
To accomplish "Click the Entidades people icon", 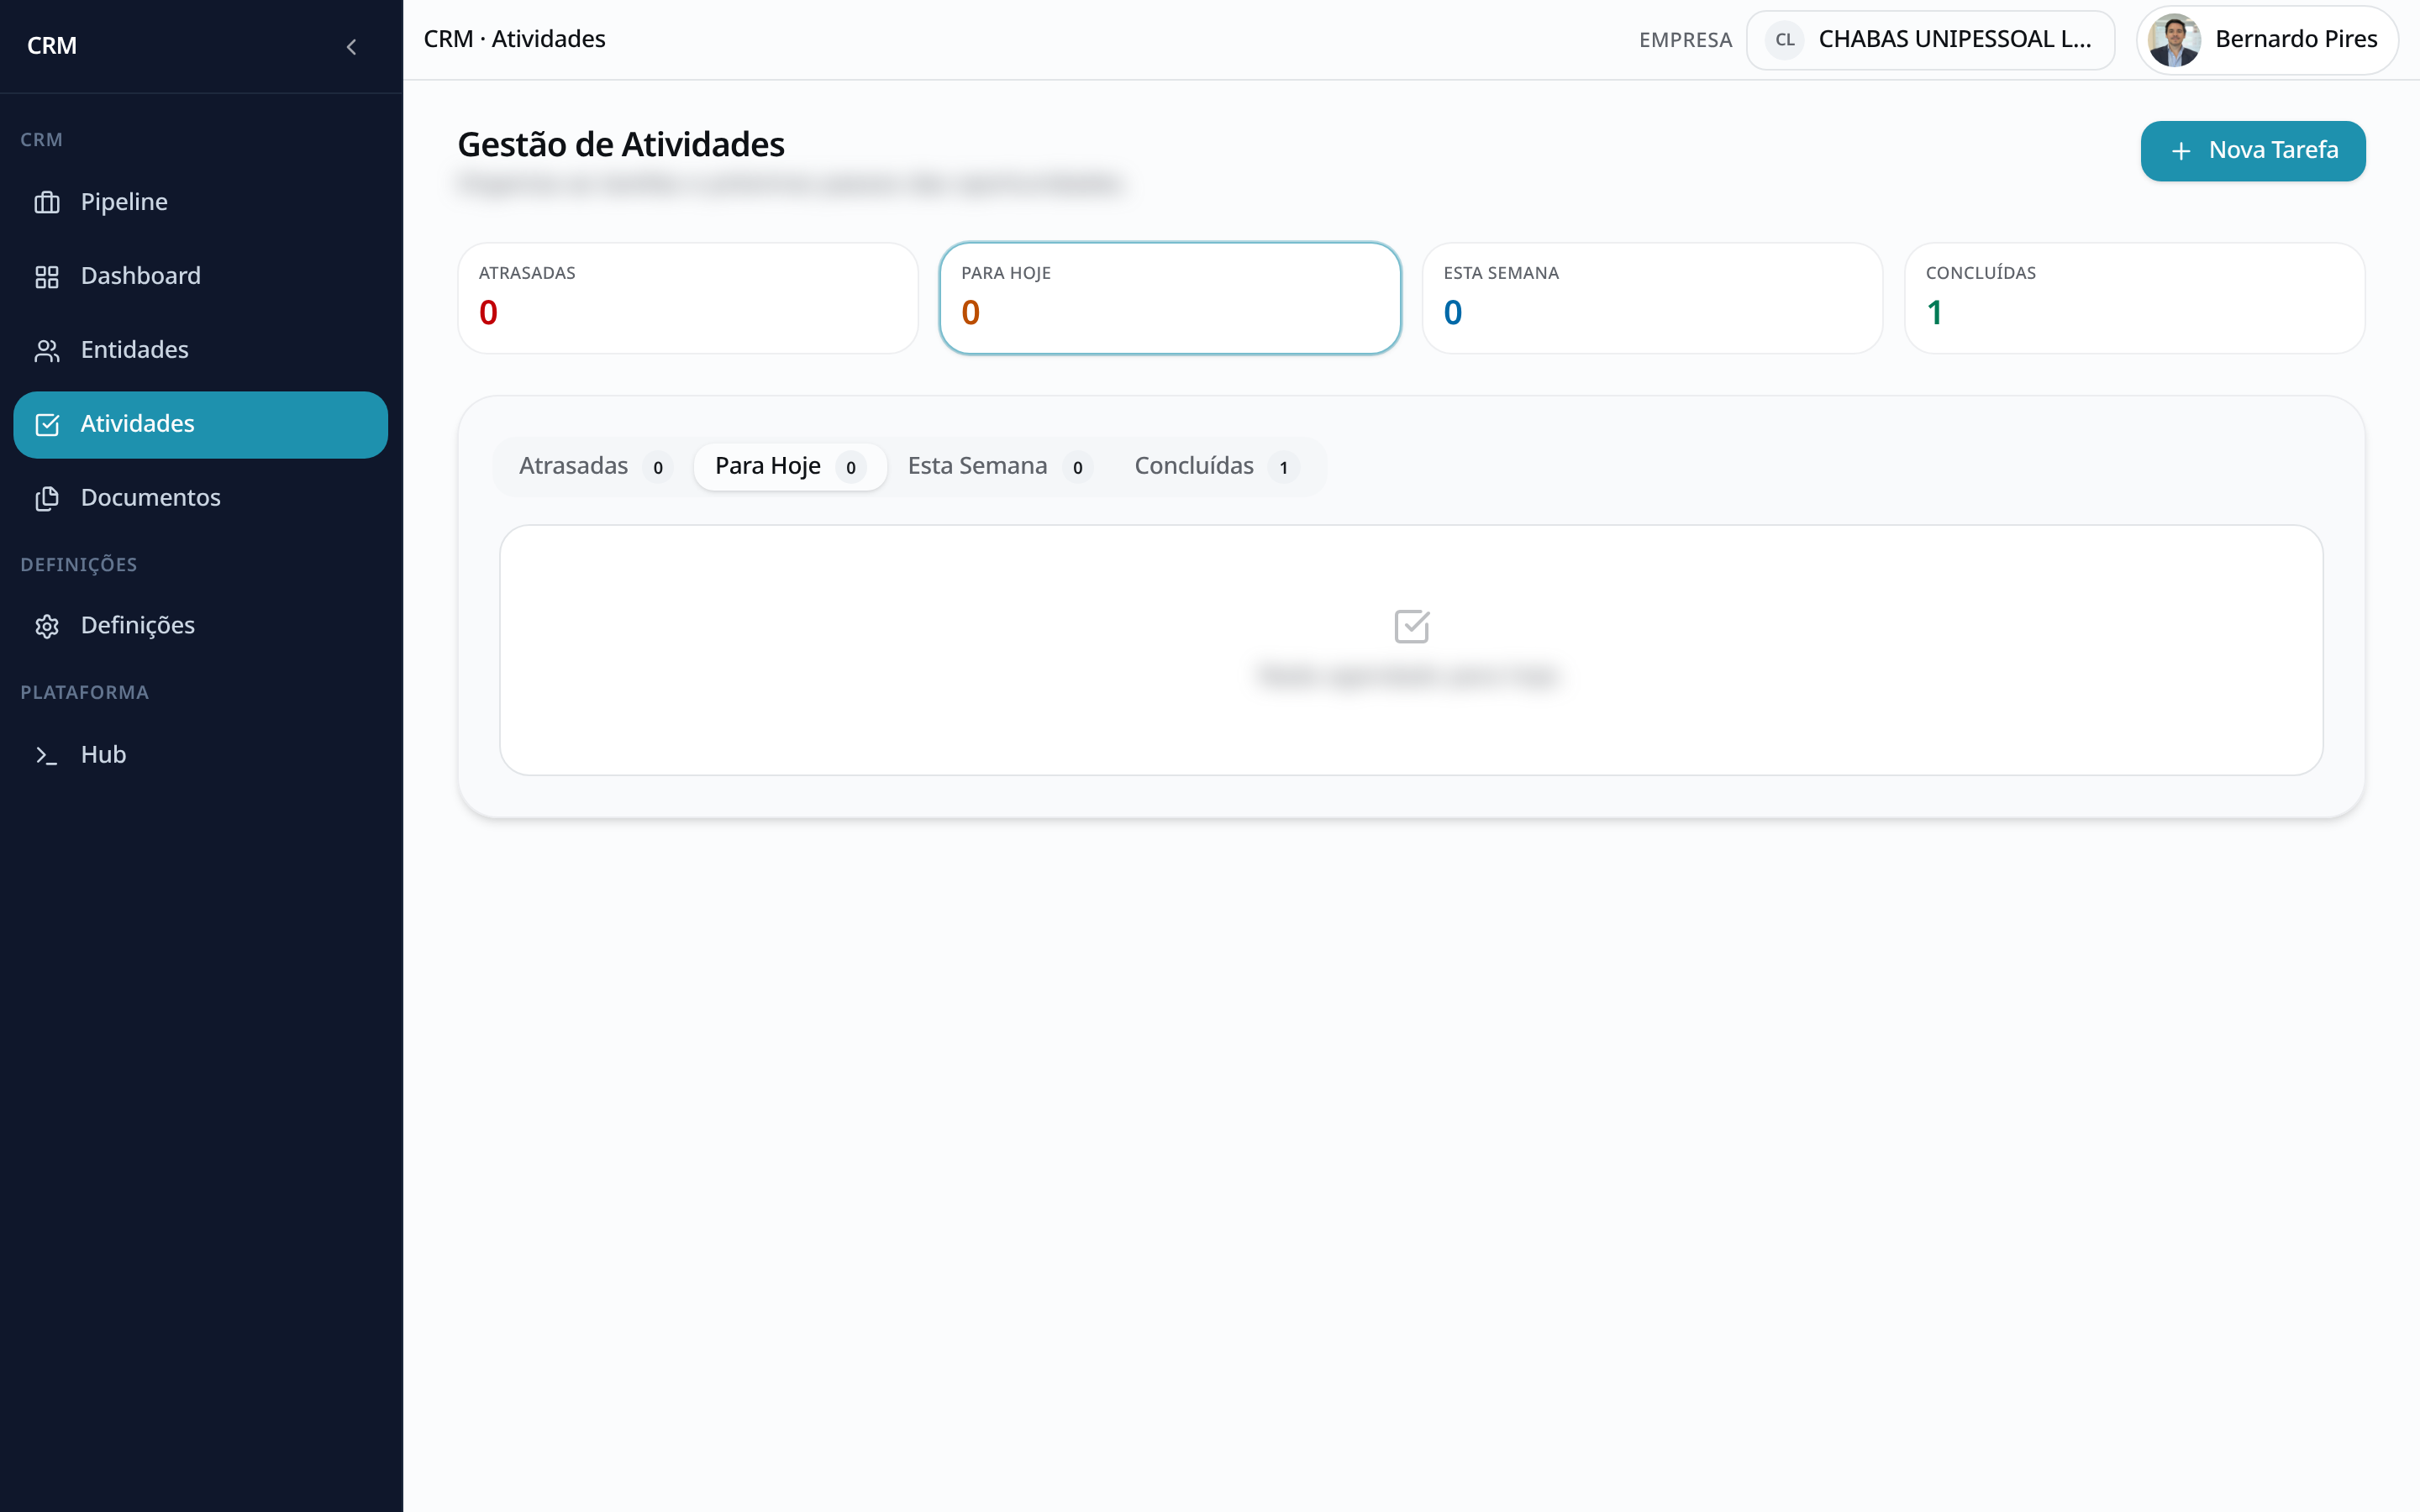I will pos(47,350).
